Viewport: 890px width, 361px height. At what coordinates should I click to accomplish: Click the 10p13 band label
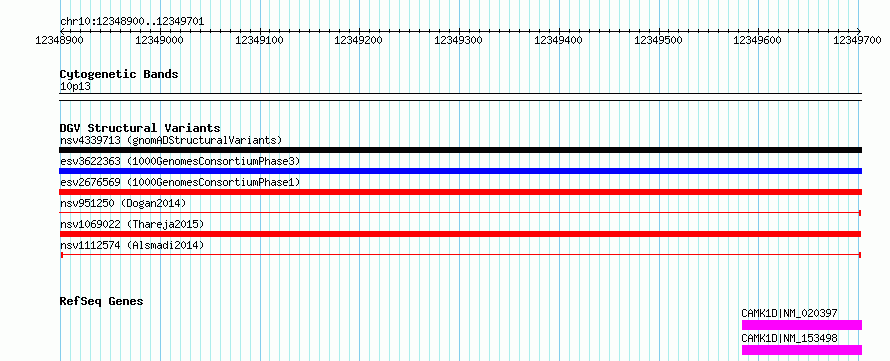tap(75, 87)
